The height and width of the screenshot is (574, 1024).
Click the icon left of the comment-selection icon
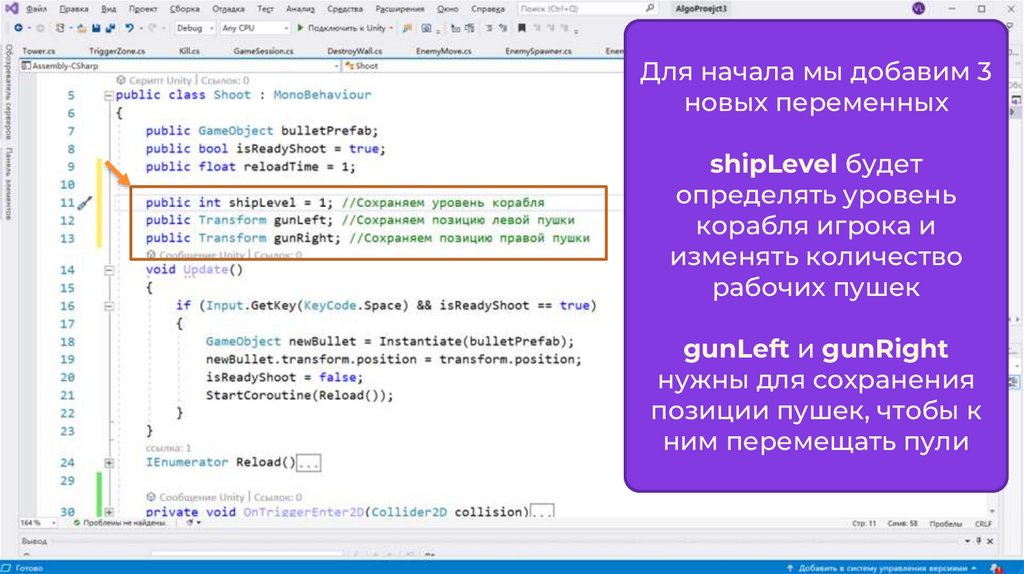[456, 28]
